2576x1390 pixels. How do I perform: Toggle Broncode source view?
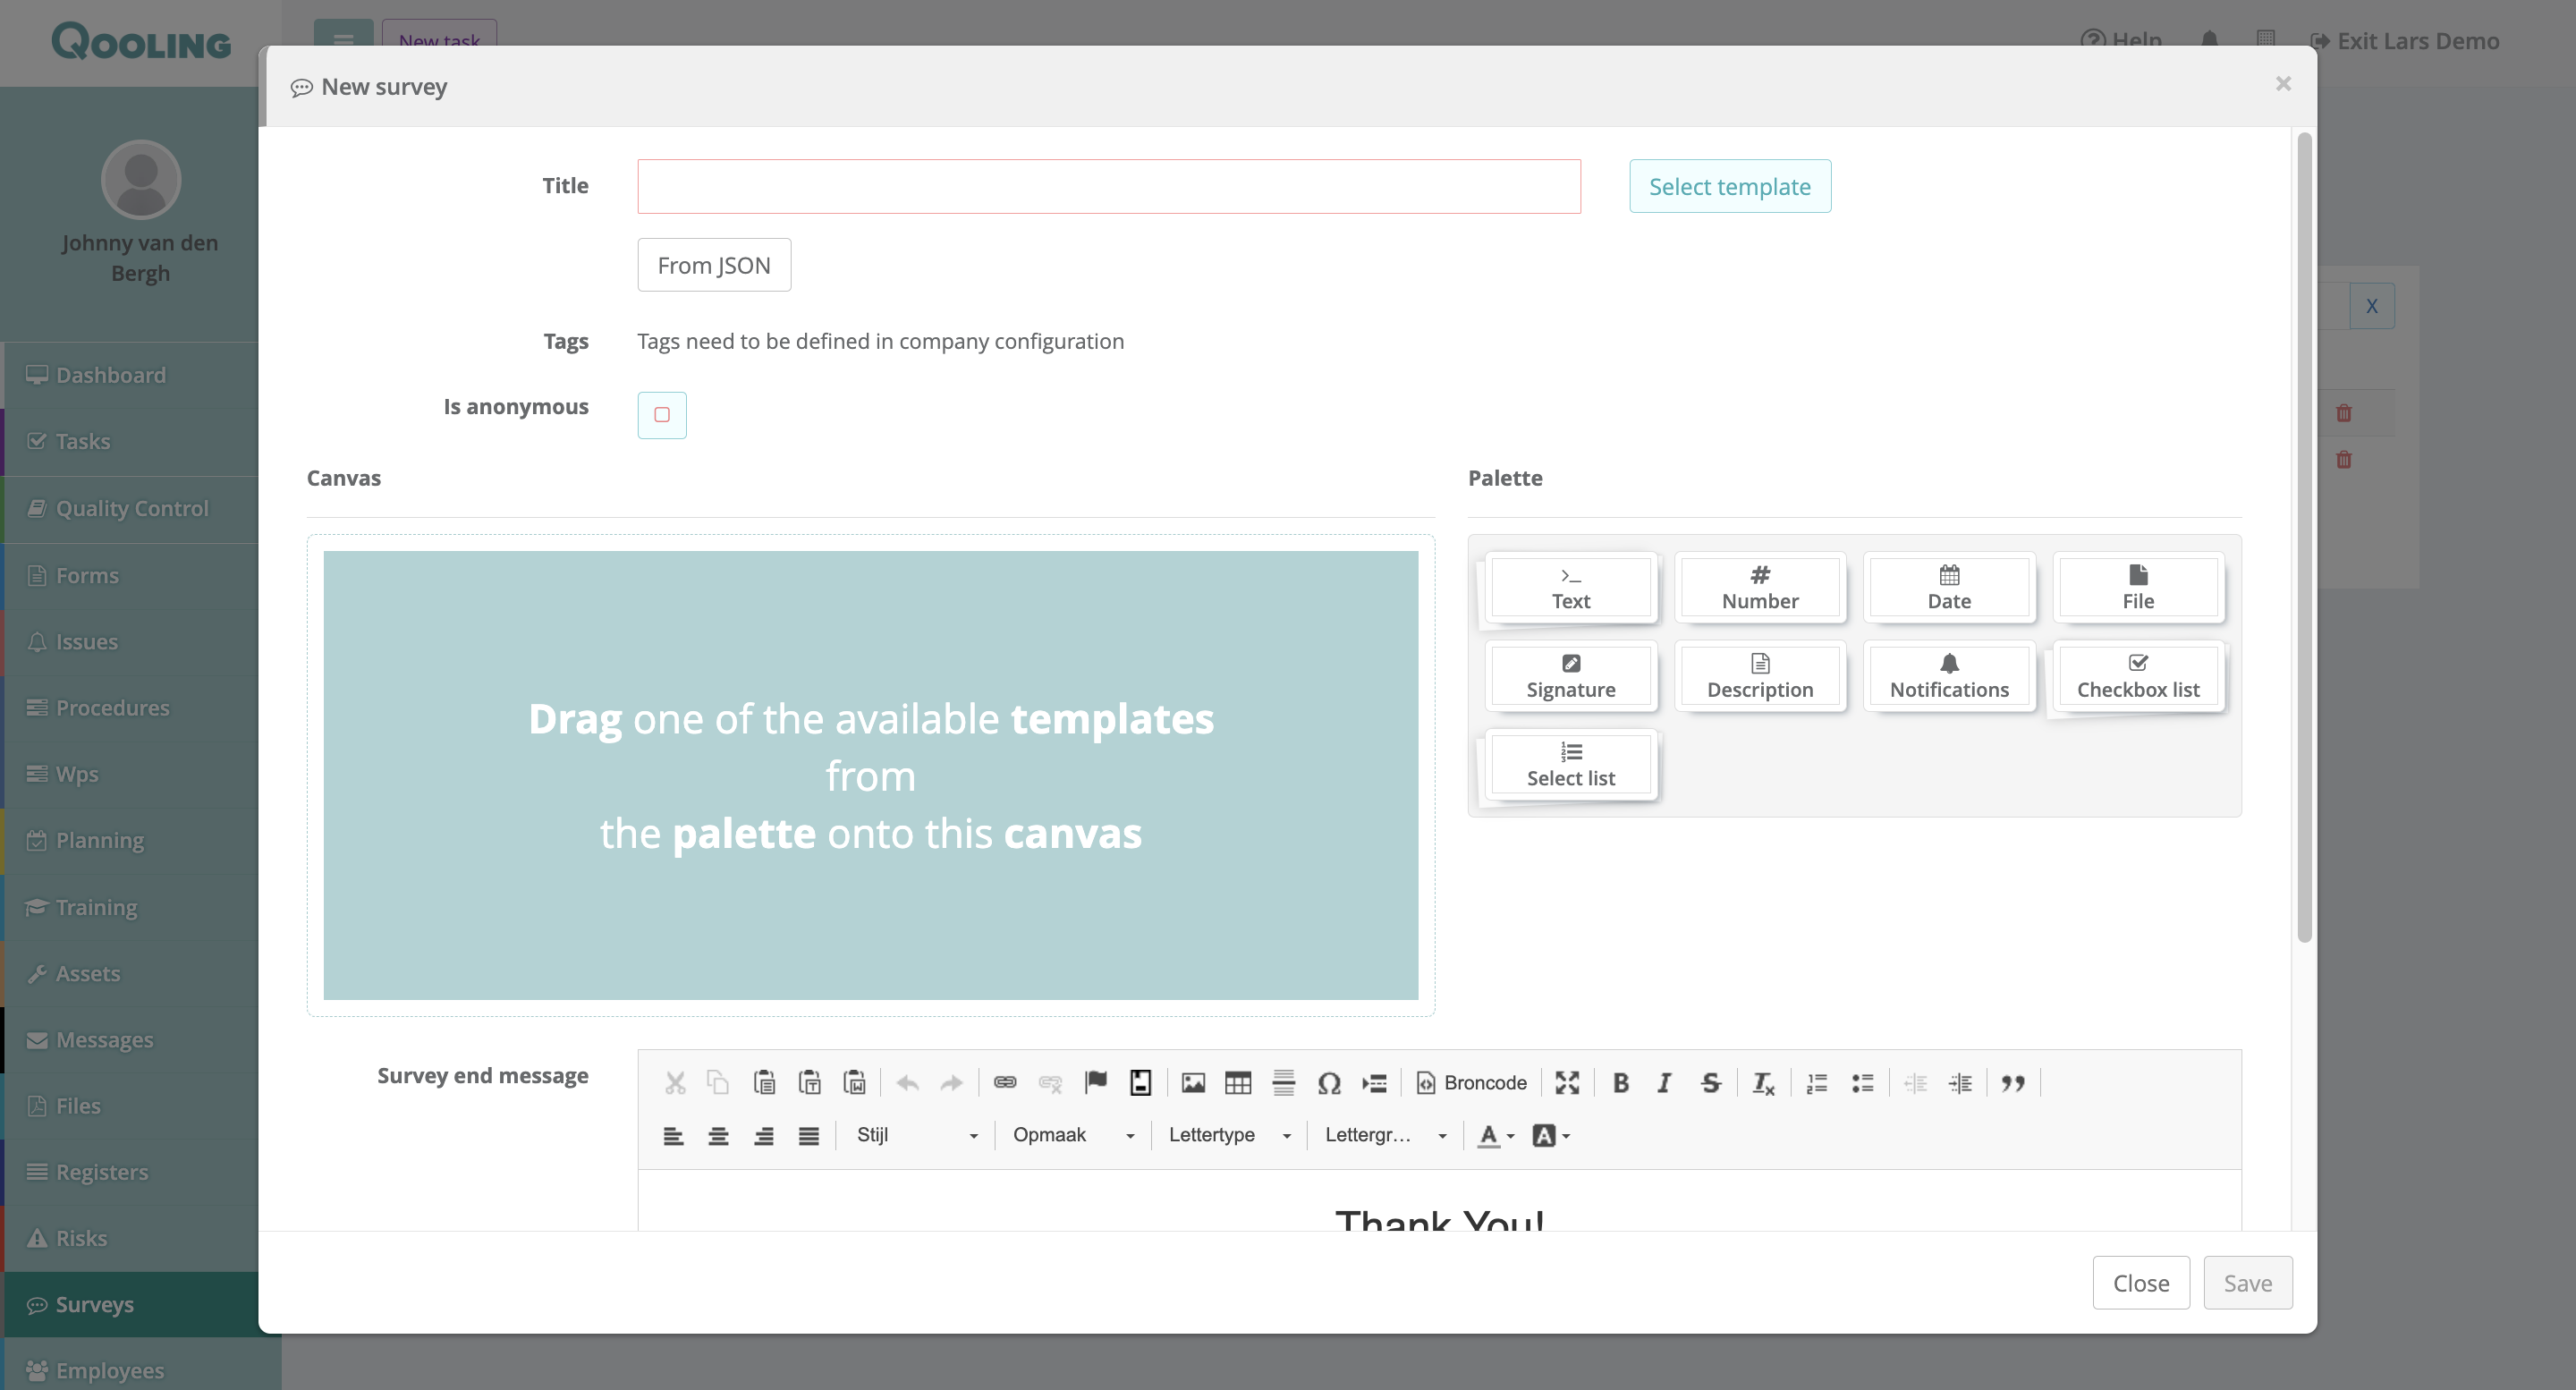click(x=1472, y=1083)
